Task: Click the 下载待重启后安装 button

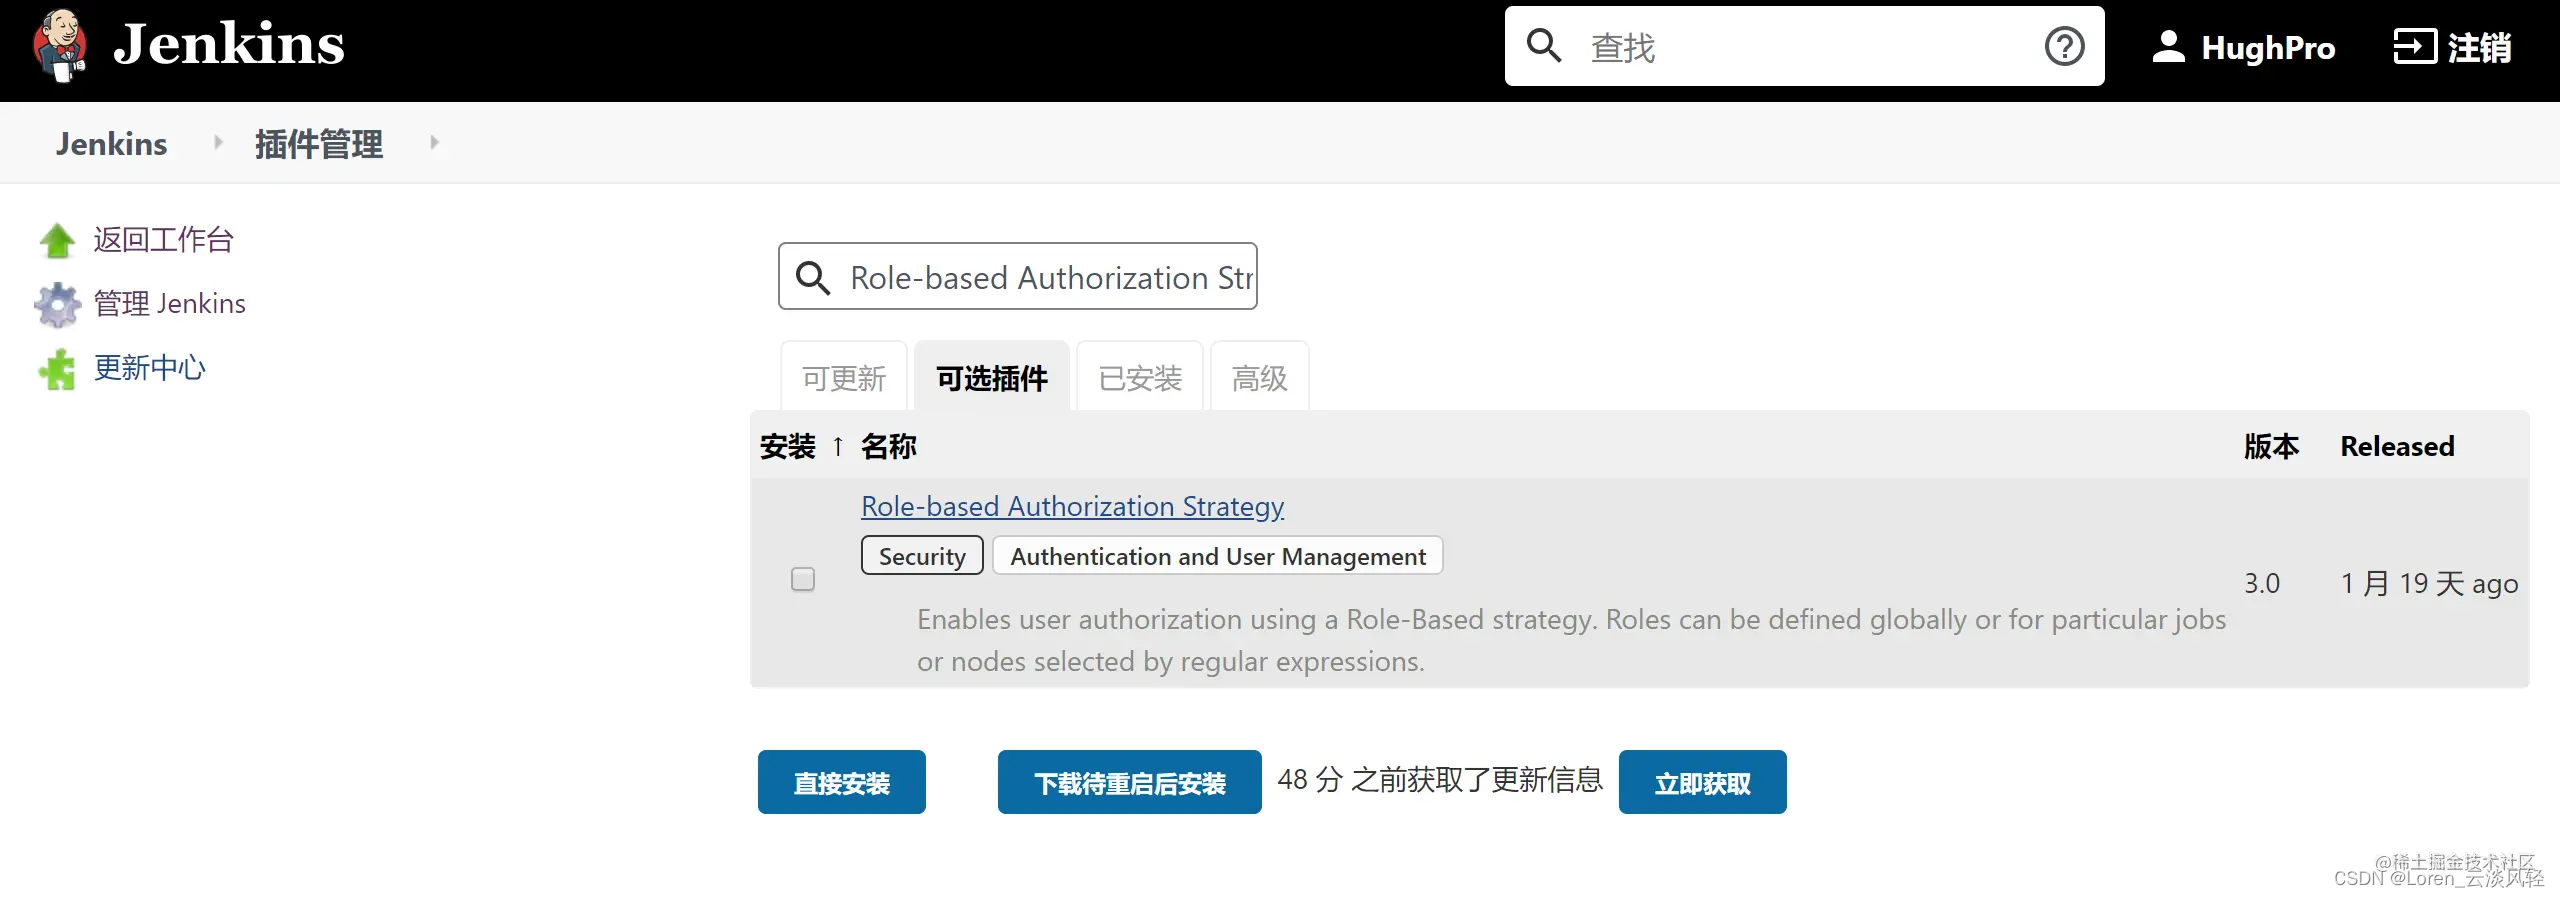Action: [x=1129, y=782]
